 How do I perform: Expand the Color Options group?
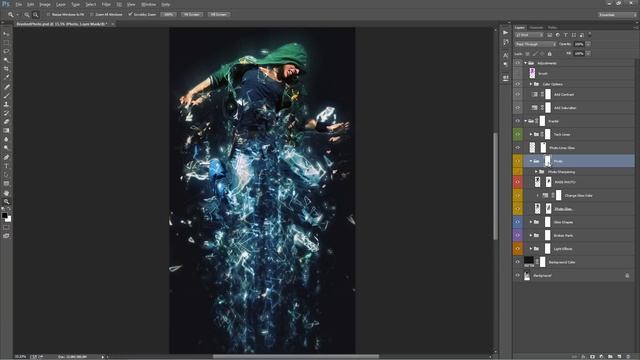531,84
